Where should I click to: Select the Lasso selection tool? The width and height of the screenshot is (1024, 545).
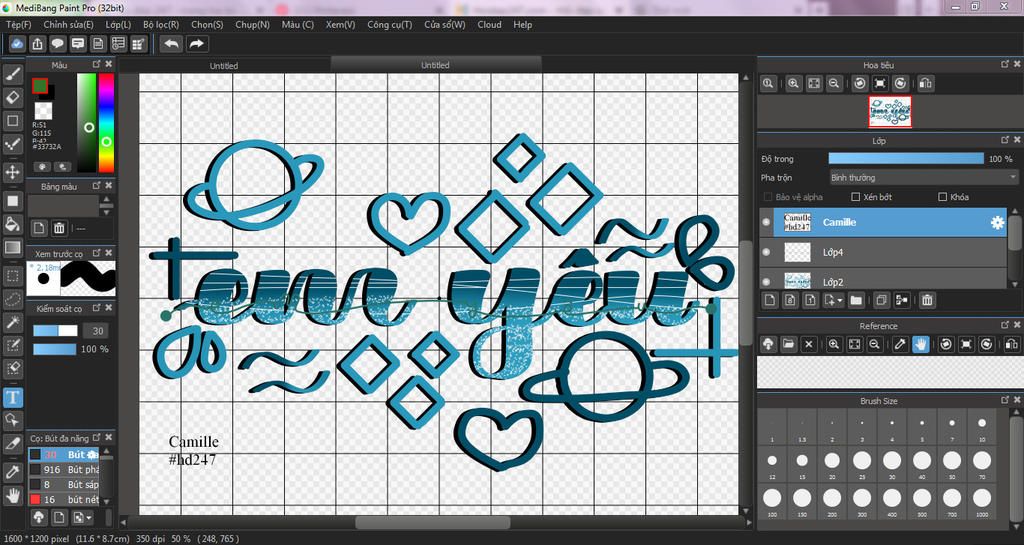click(12, 298)
